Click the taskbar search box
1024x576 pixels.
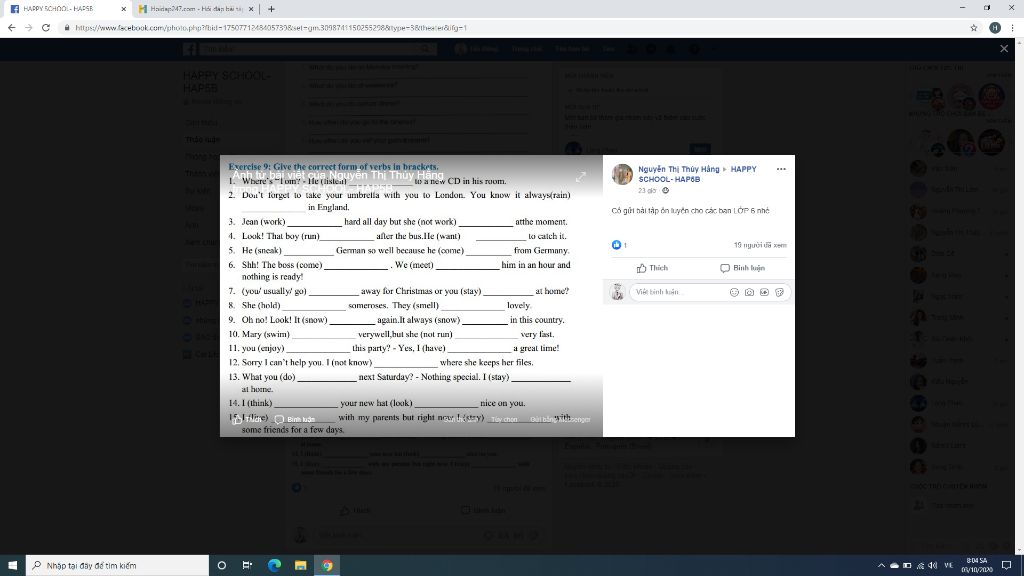[118, 566]
